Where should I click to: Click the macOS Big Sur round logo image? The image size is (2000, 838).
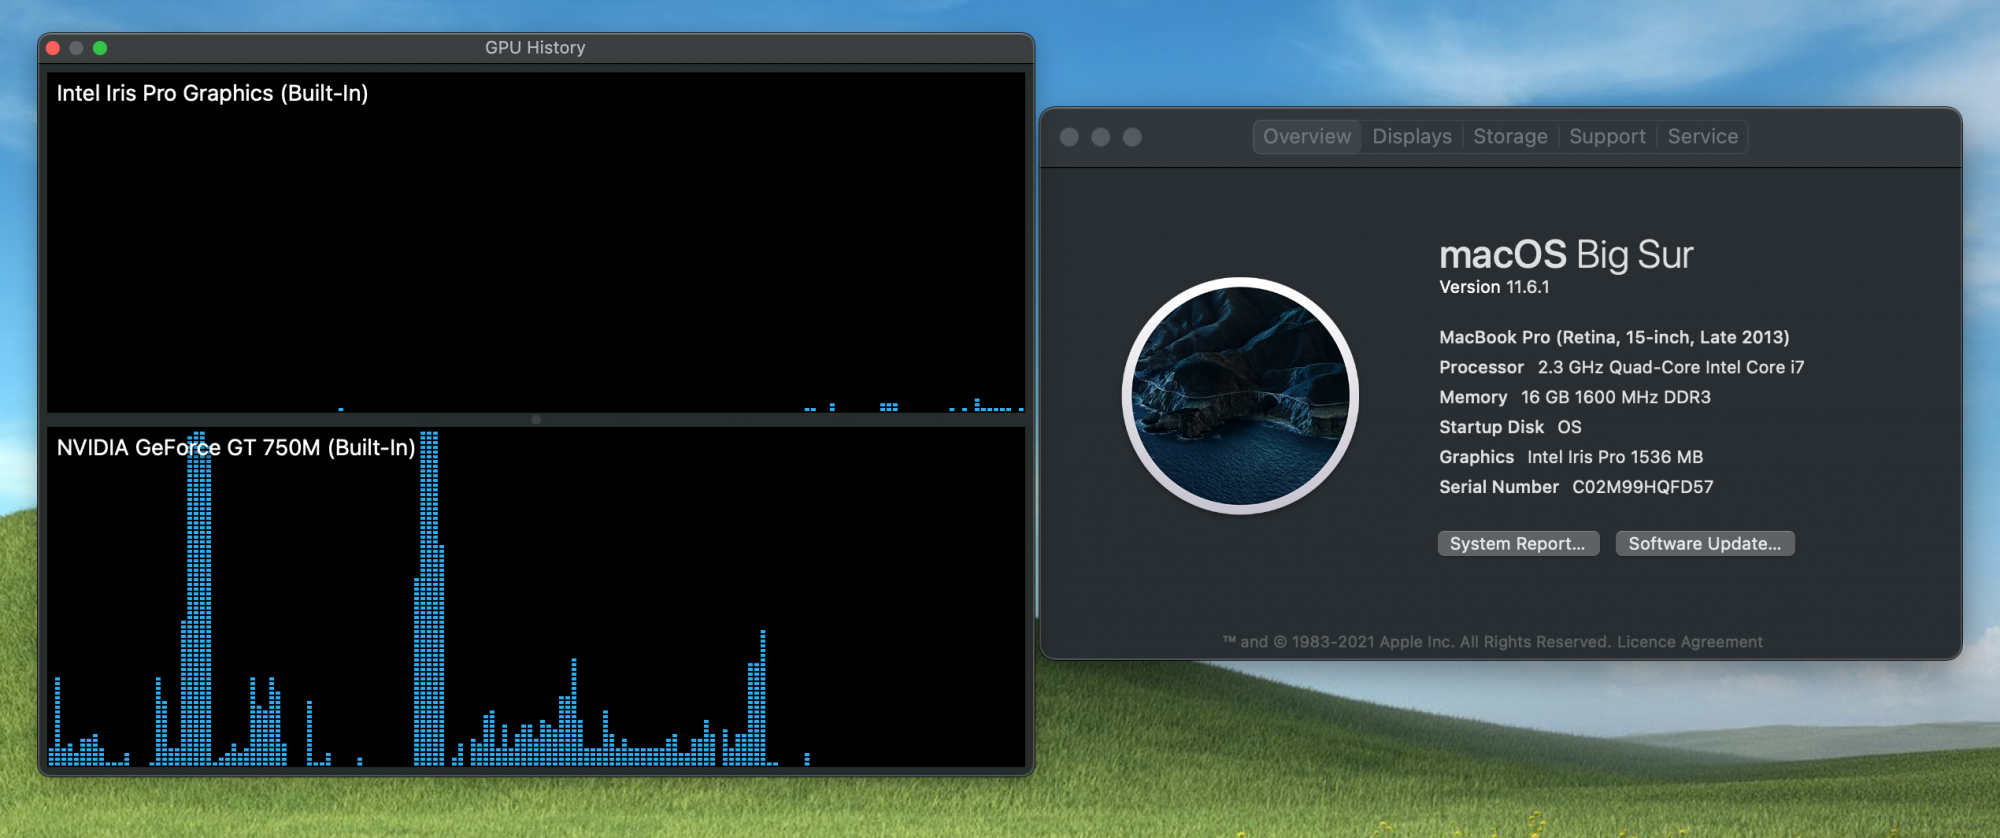click(x=1240, y=396)
